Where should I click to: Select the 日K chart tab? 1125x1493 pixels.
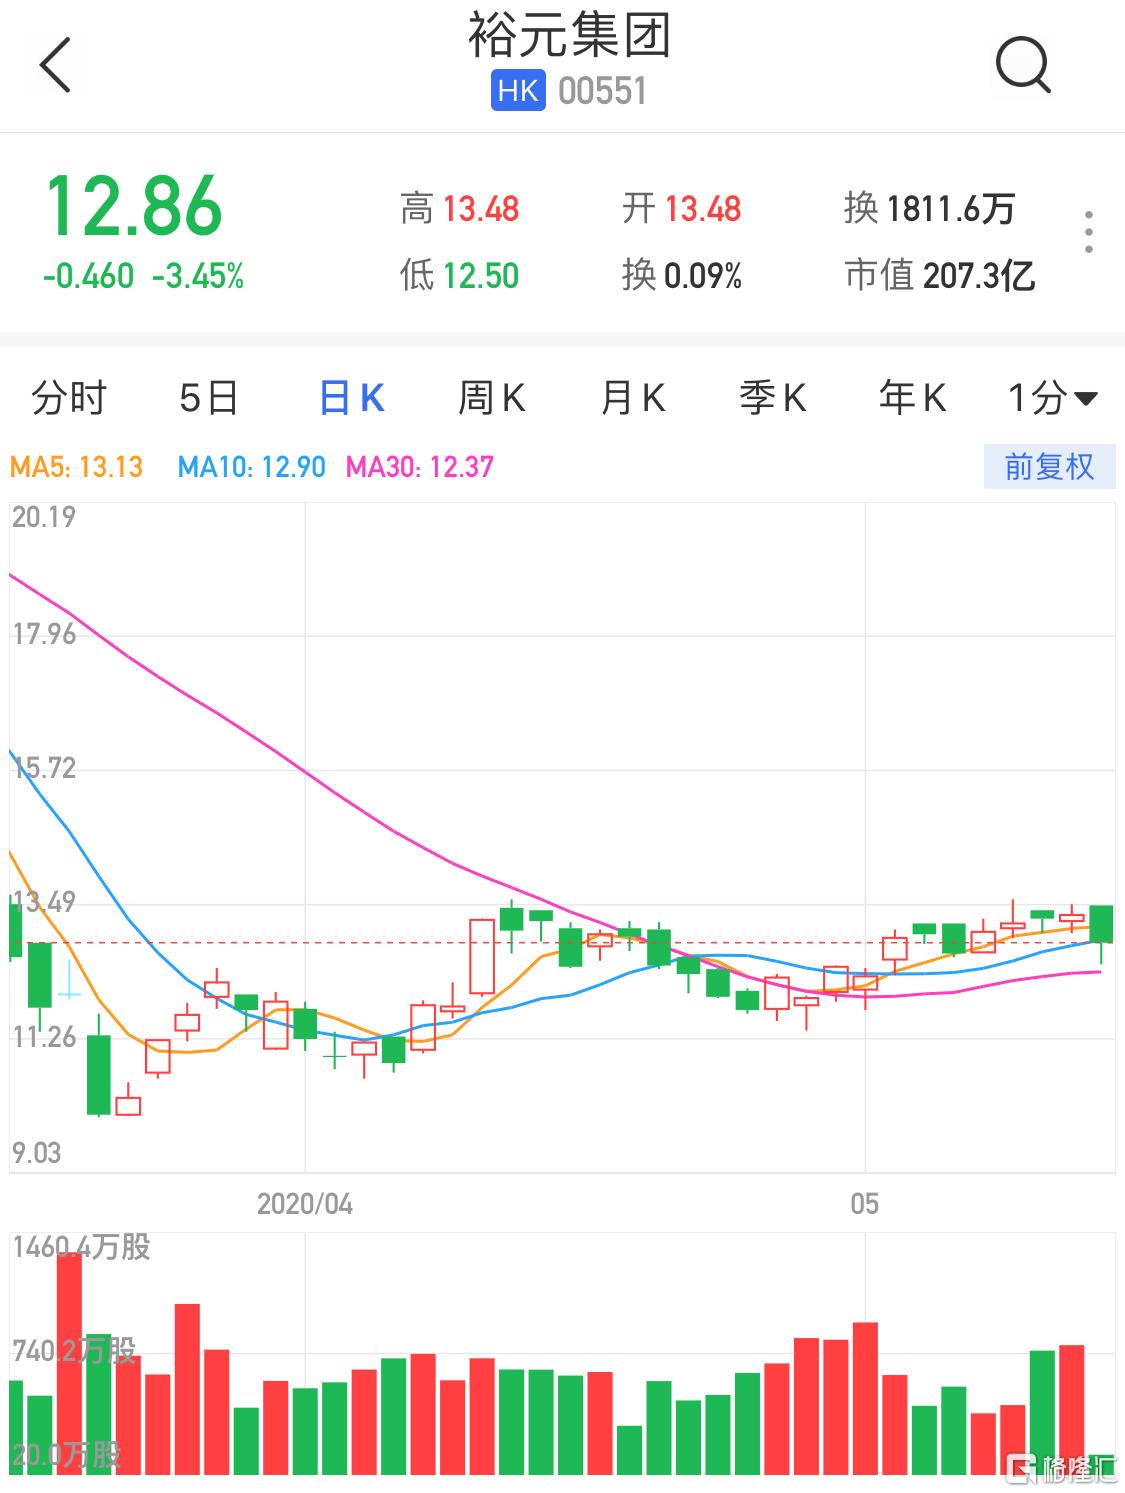pos(351,398)
